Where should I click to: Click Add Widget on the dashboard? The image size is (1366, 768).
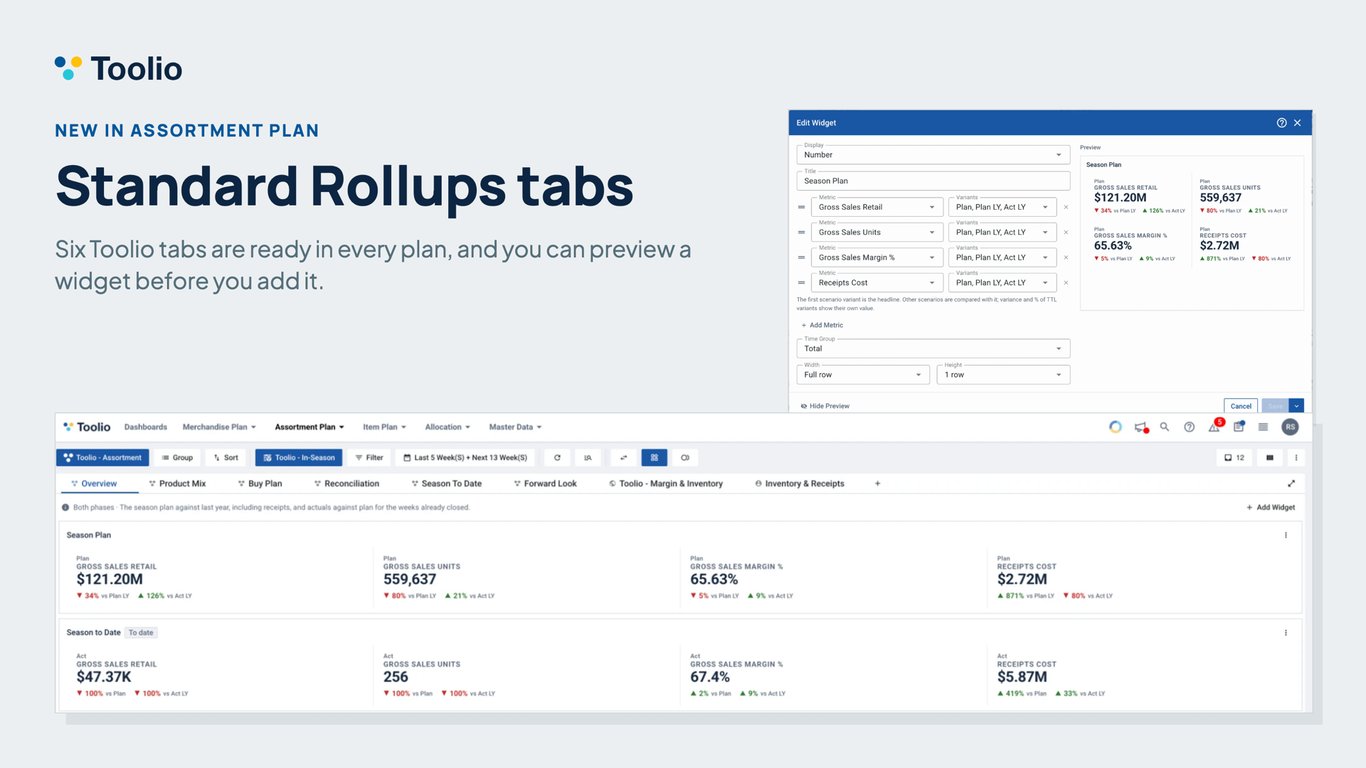pos(1270,507)
